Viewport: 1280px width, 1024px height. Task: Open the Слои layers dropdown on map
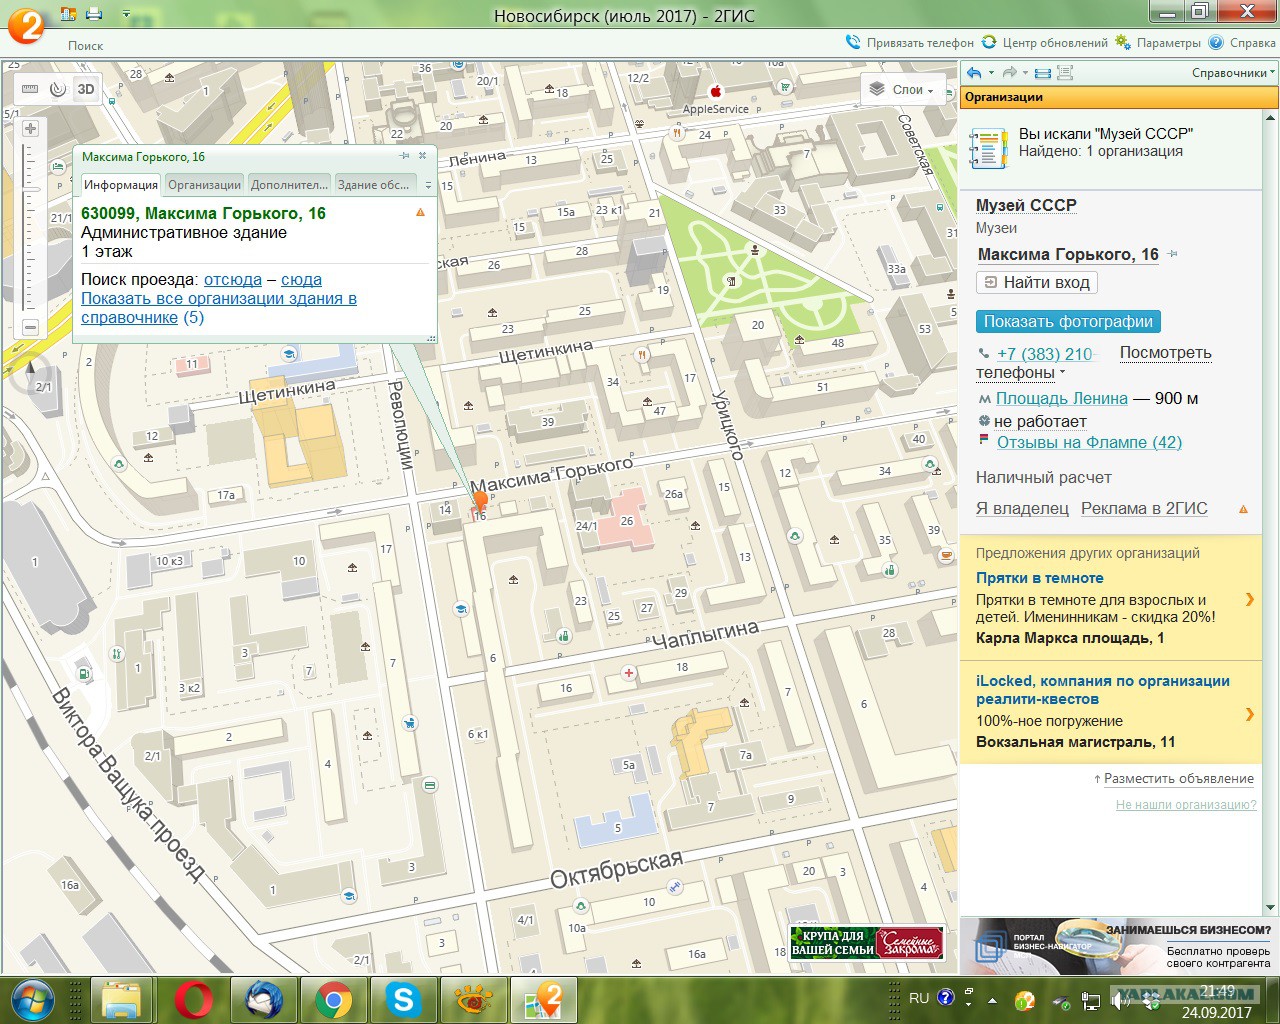[902, 89]
